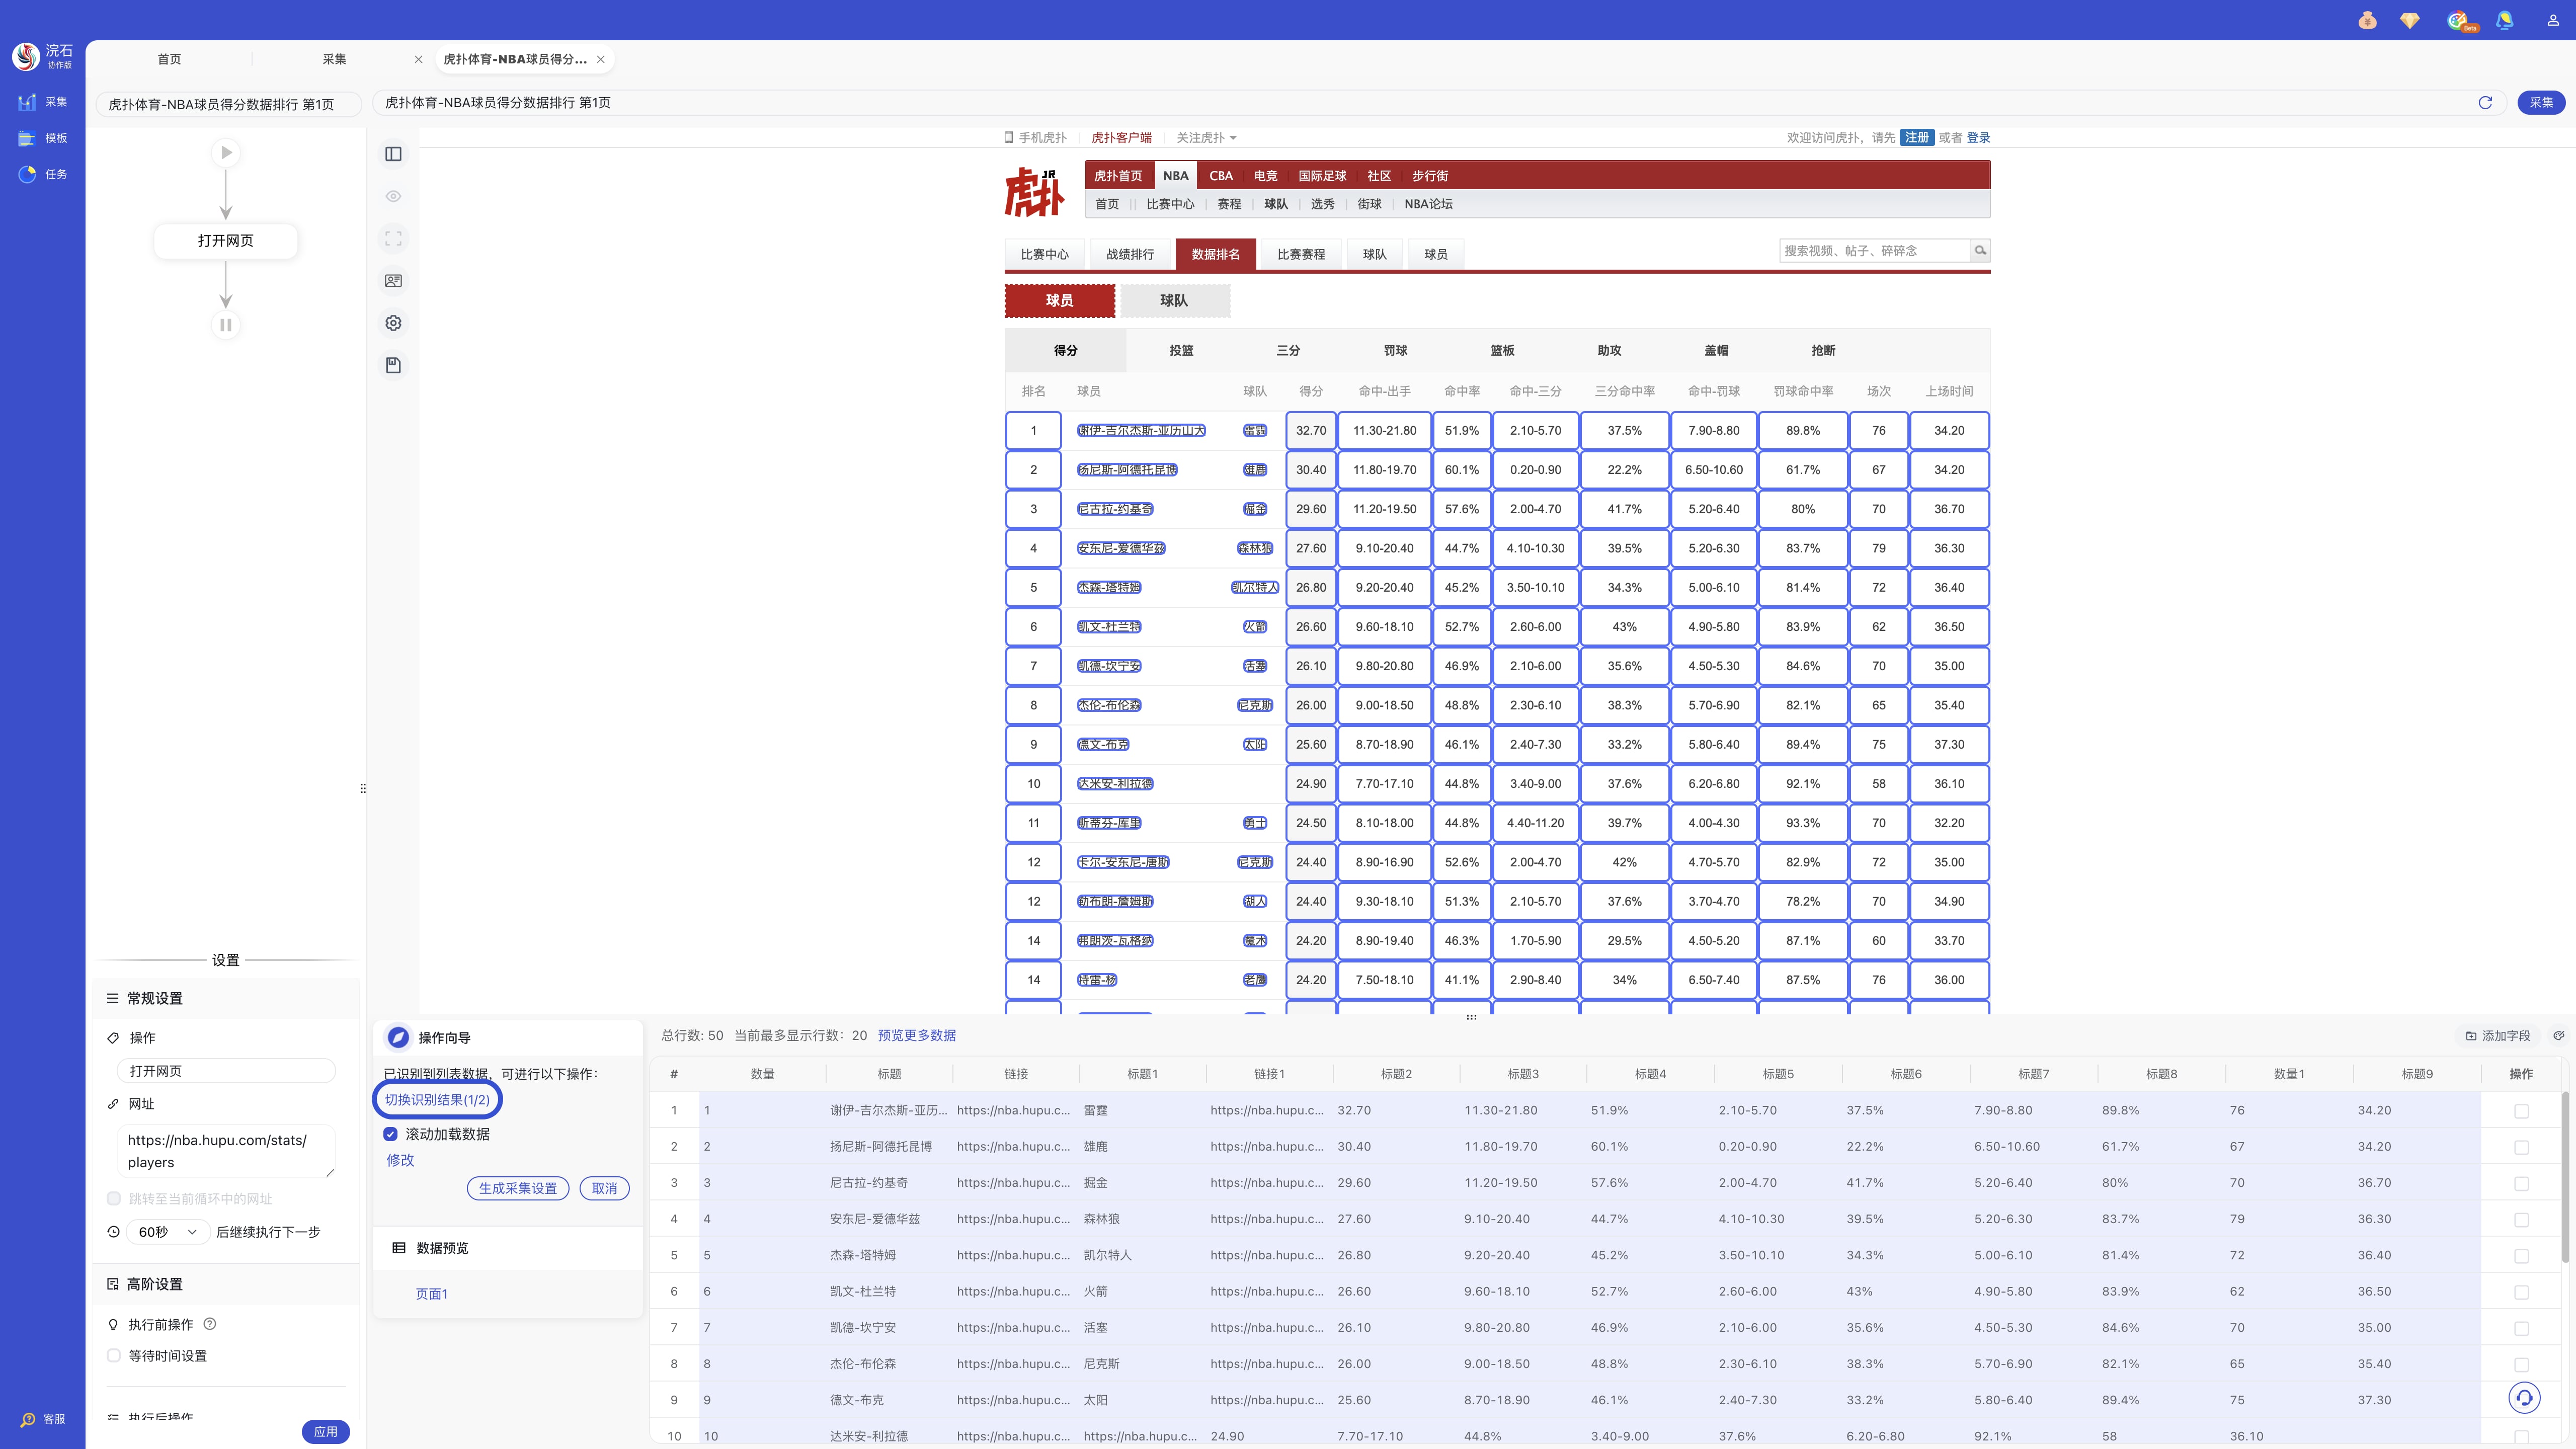2576x1449 pixels.
Task: Check the operation checkbox for row 1
Action: click(x=2521, y=1111)
